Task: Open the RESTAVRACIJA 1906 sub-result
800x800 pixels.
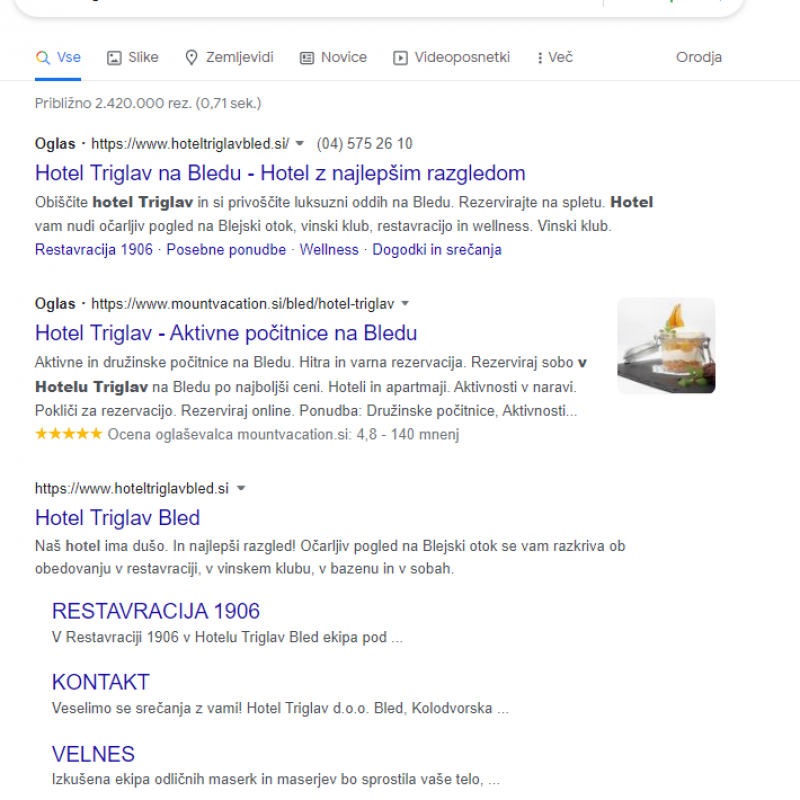Action: (156, 611)
